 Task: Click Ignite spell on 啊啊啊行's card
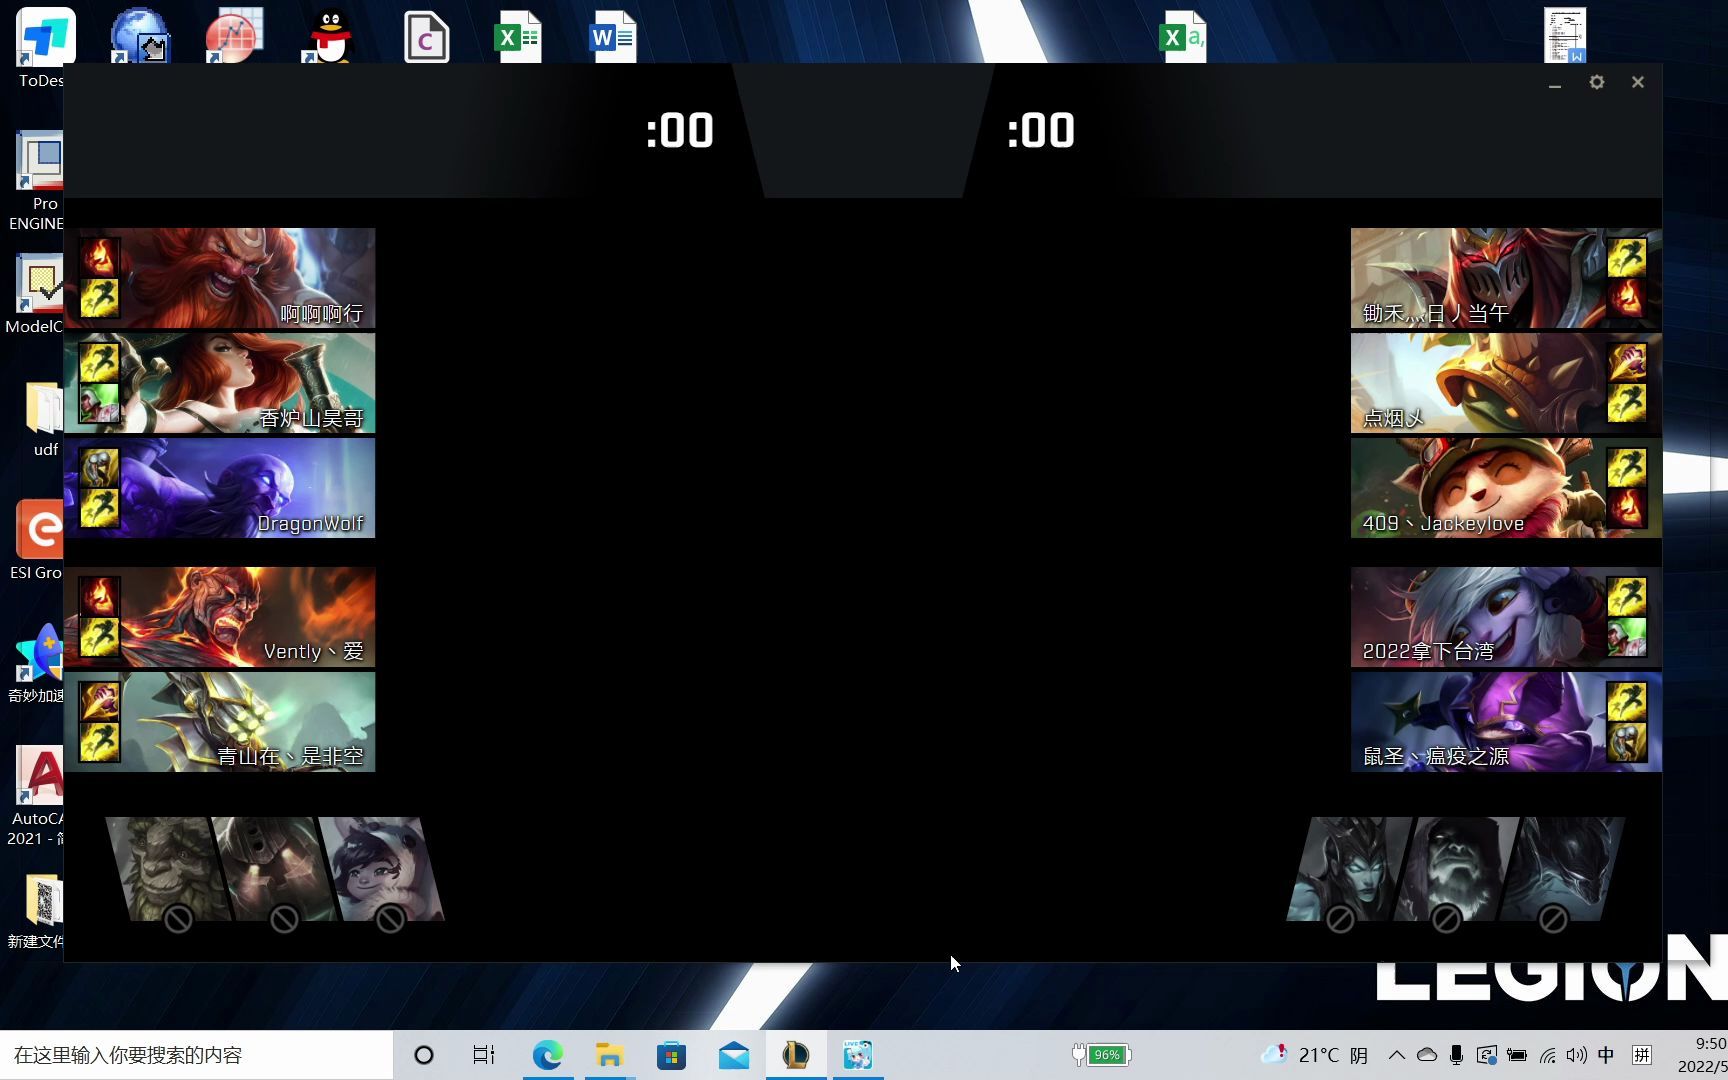(x=99, y=257)
